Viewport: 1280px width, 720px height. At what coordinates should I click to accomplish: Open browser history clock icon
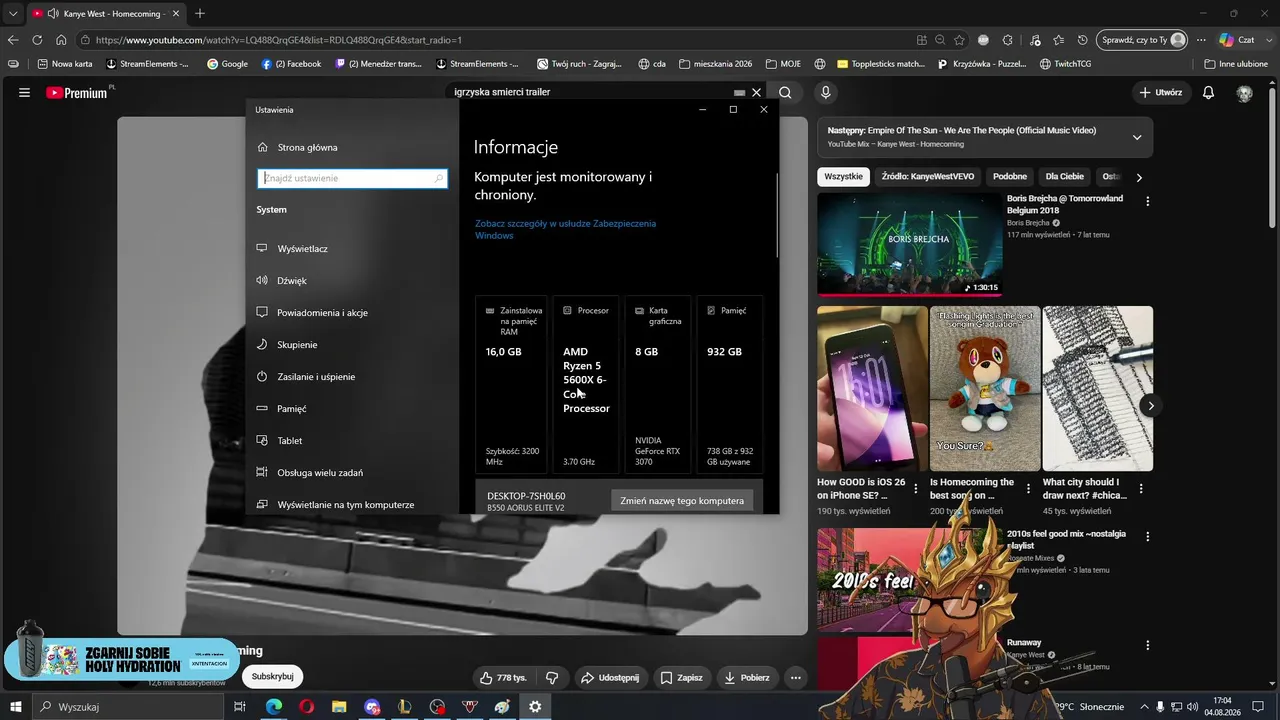pos(1082,40)
